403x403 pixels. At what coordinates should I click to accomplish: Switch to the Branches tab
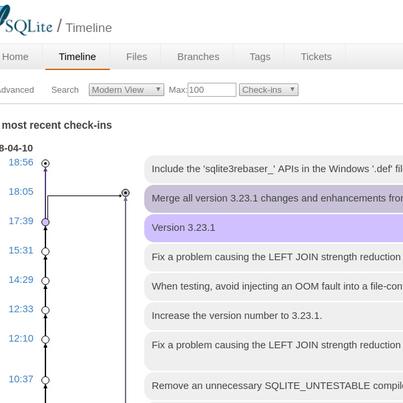198,57
